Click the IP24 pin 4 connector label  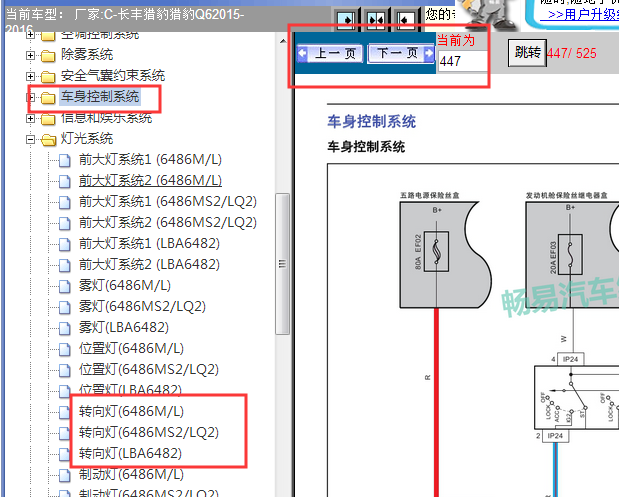[570, 359]
